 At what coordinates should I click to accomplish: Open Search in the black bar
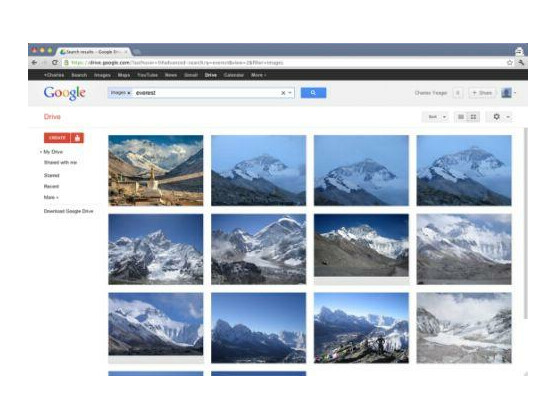click(x=79, y=75)
